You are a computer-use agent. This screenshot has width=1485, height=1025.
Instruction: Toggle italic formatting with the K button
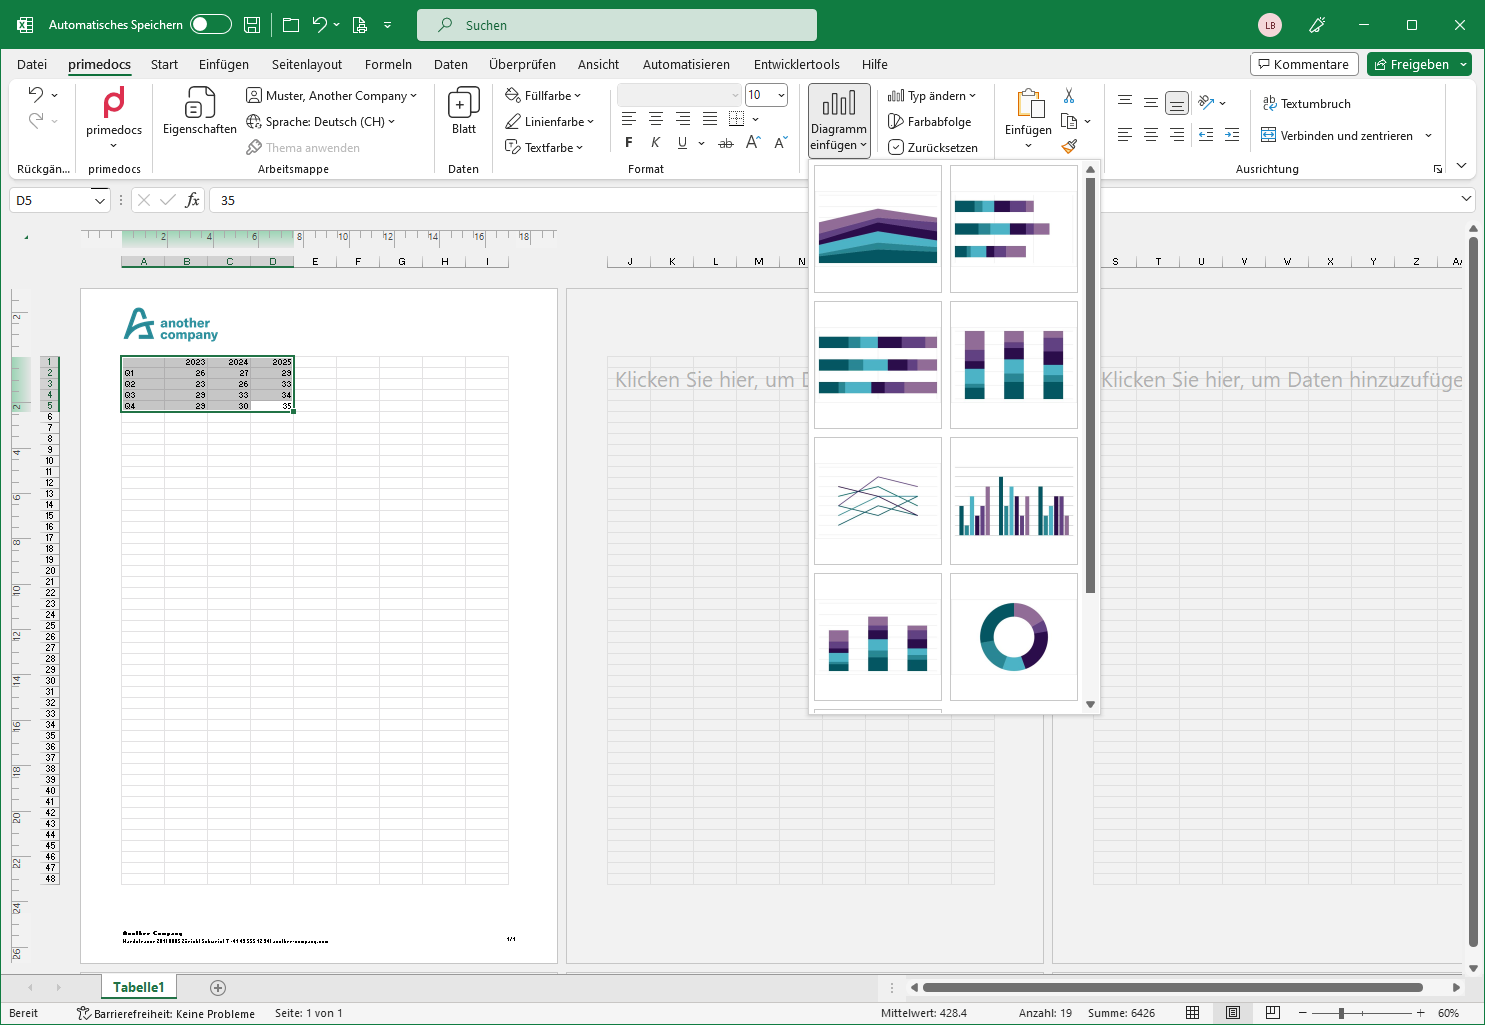[x=655, y=142]
